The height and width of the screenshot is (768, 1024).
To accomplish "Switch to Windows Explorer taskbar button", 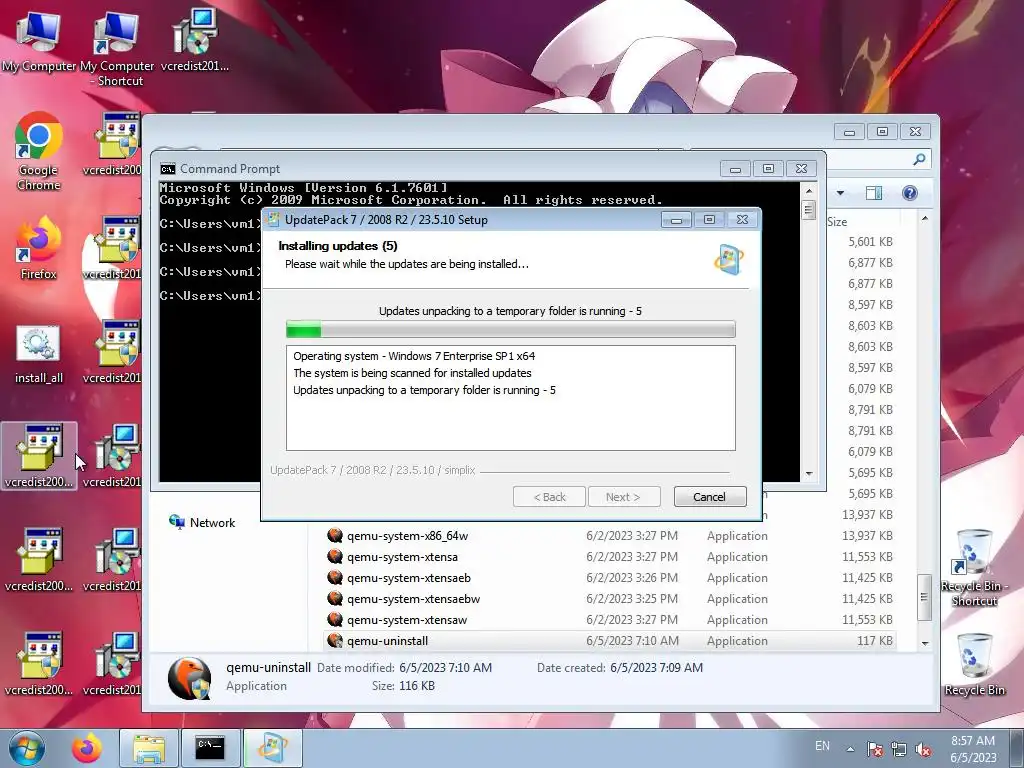I will [149, 748].
